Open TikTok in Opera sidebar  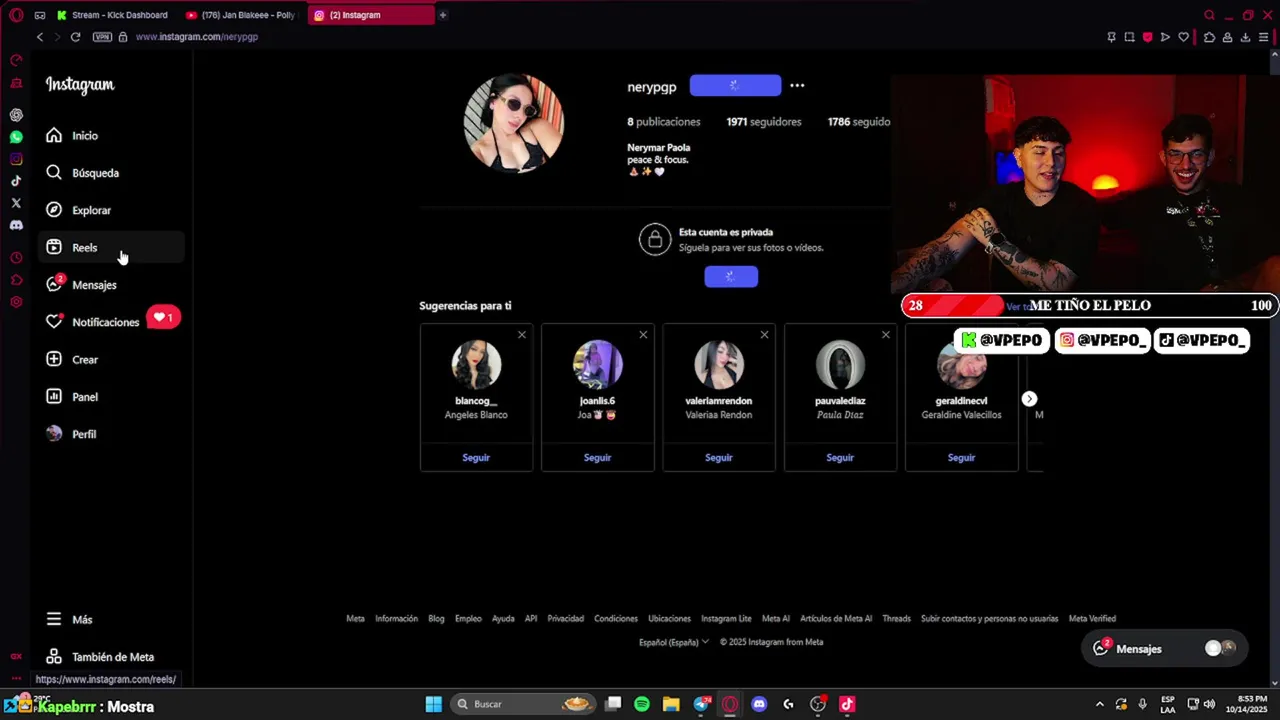[16, 181]
